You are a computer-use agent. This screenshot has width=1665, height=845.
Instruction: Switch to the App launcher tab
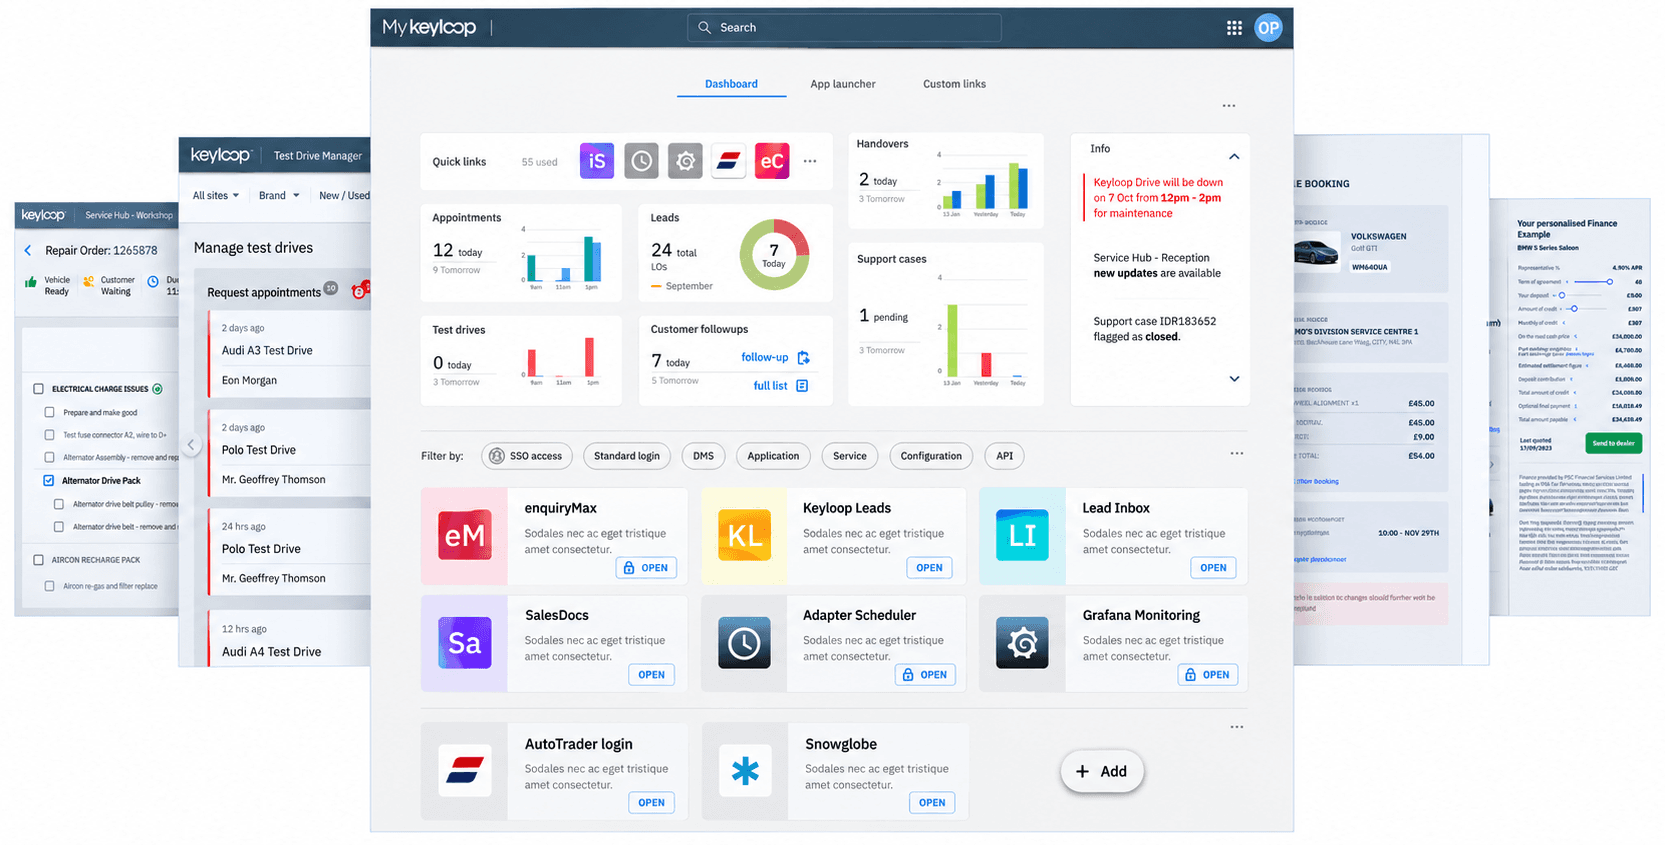[x=843, y=84]
